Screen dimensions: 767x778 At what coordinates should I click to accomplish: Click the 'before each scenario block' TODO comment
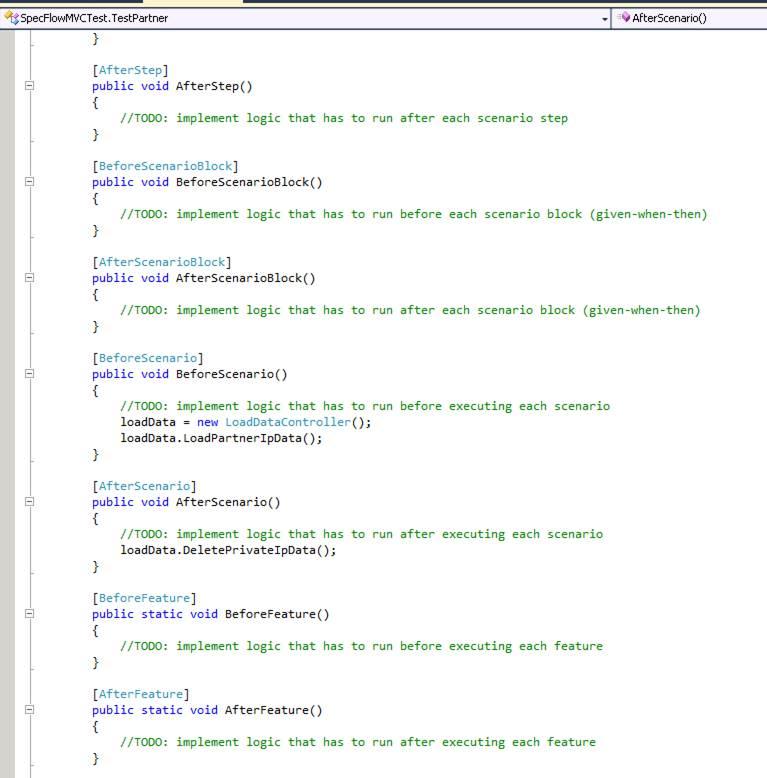click(414, 214)
